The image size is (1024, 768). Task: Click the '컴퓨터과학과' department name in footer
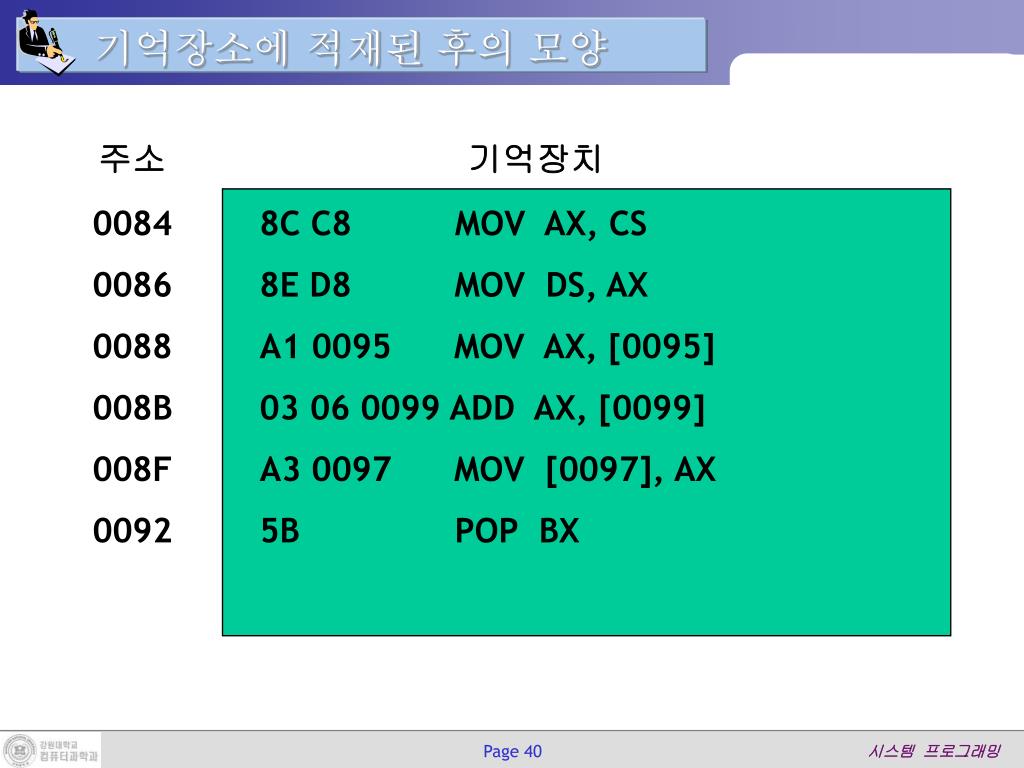69,756
